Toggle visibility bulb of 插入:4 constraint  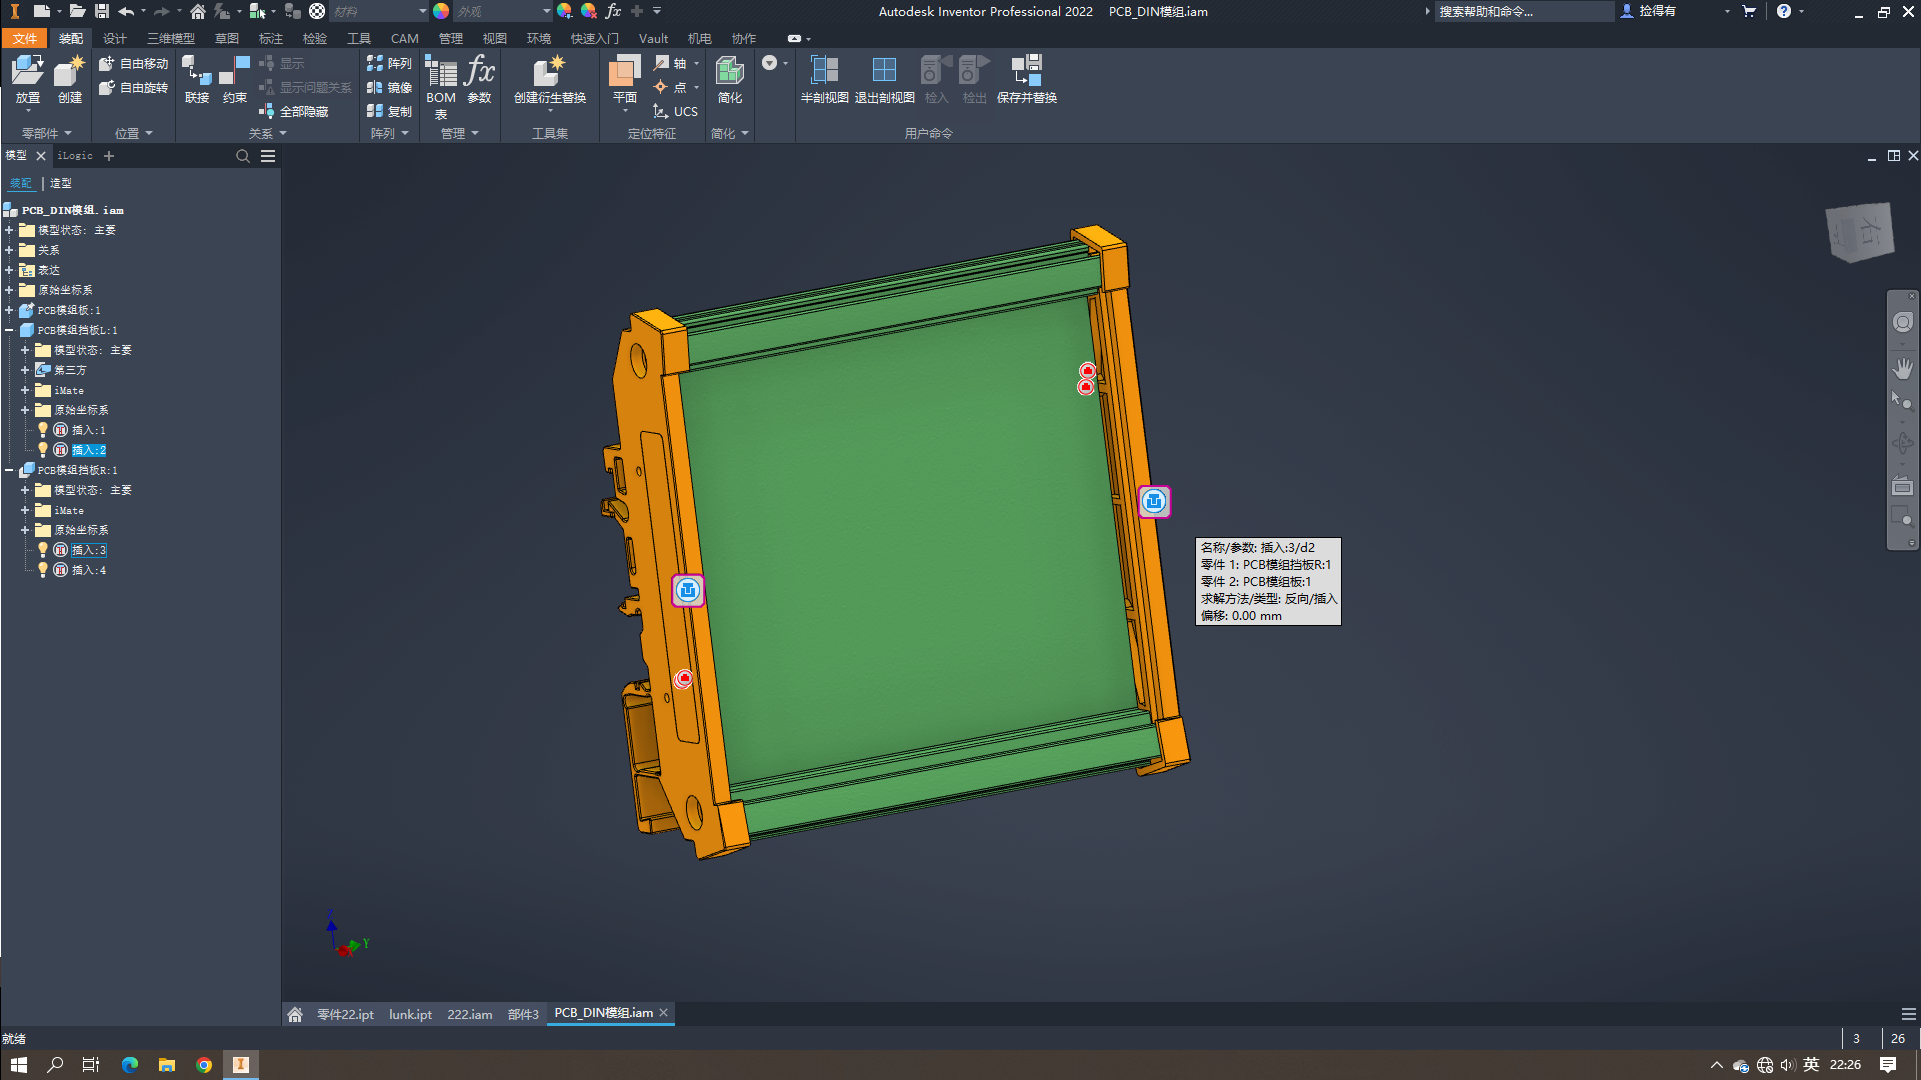coord(43,569)
